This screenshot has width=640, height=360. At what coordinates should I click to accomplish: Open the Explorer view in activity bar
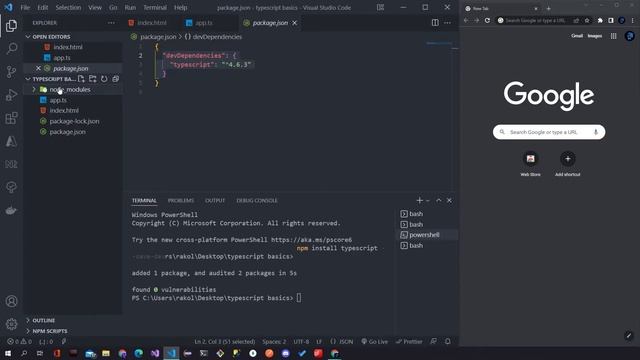(x=11, y=26)
